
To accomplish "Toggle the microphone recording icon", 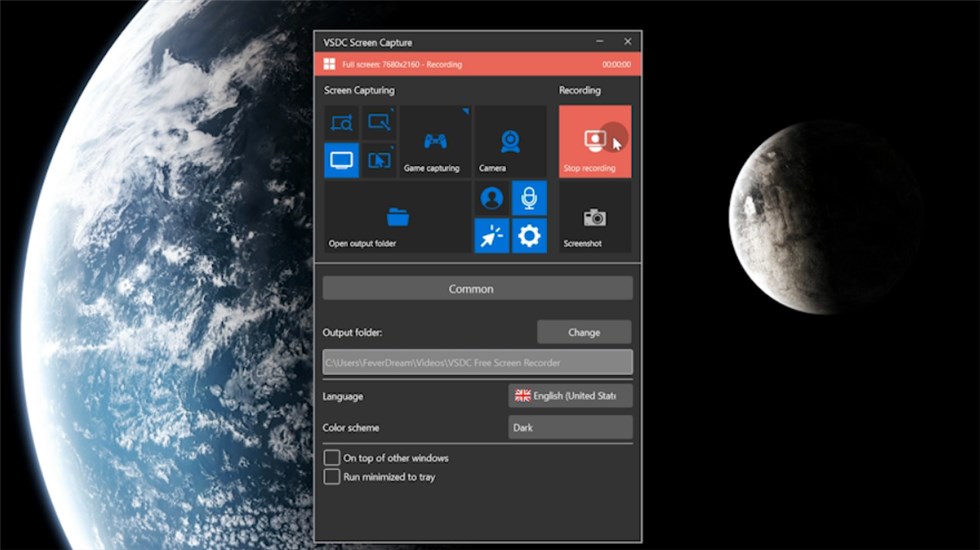I will (529, 198).
